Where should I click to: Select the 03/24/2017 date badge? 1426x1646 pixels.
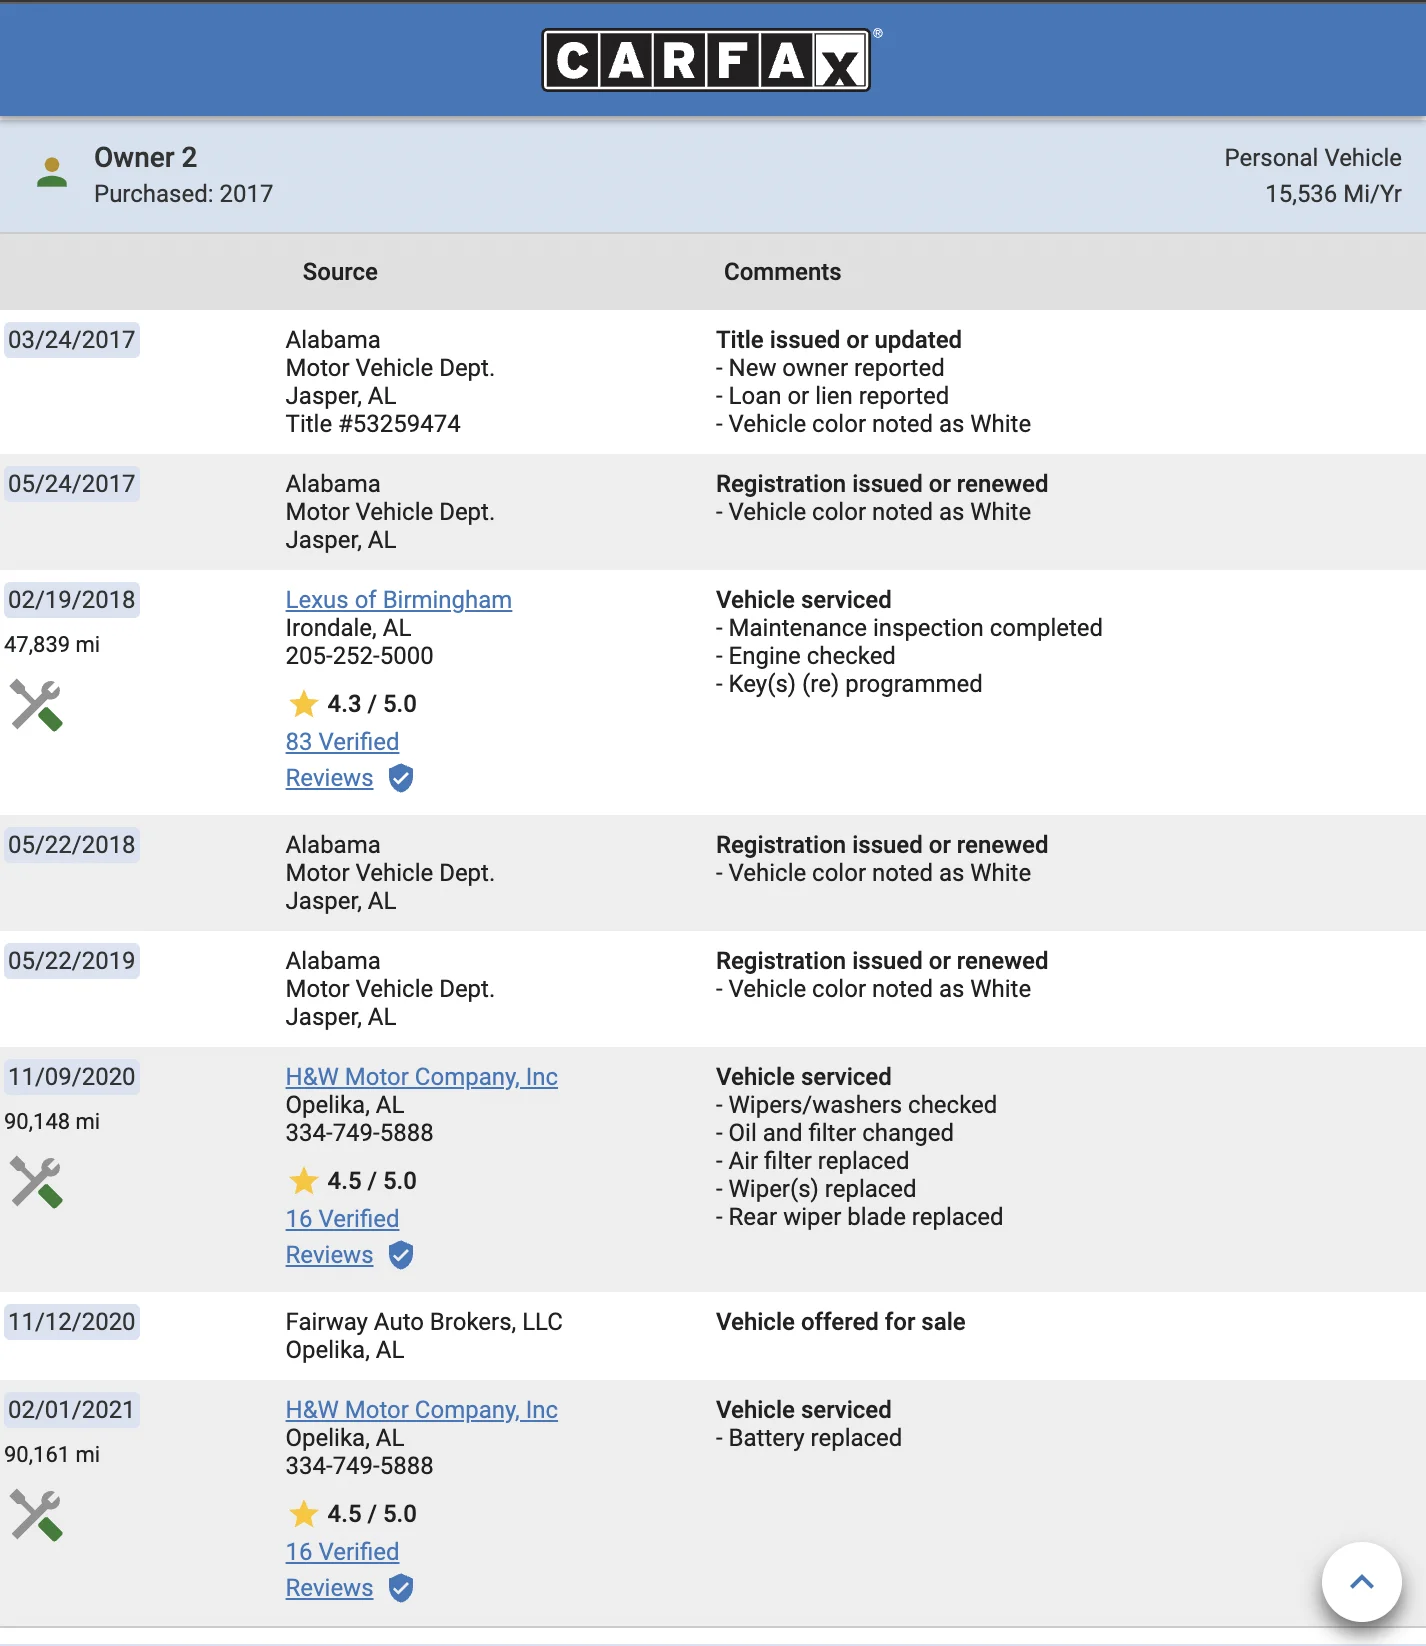71,340
